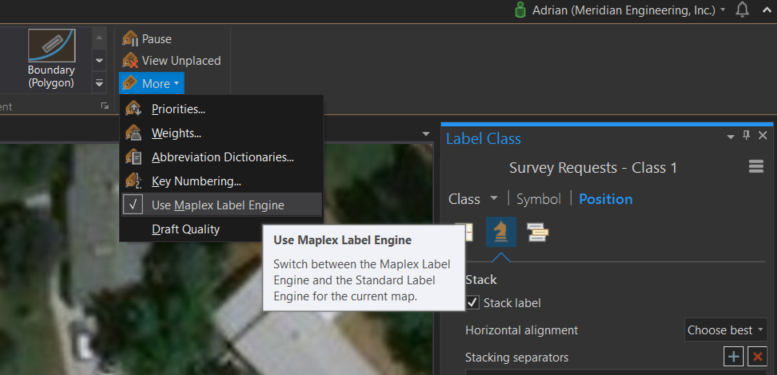
Task: Open the Label Class hamburger menu
Action: click(x=756, y=167)
